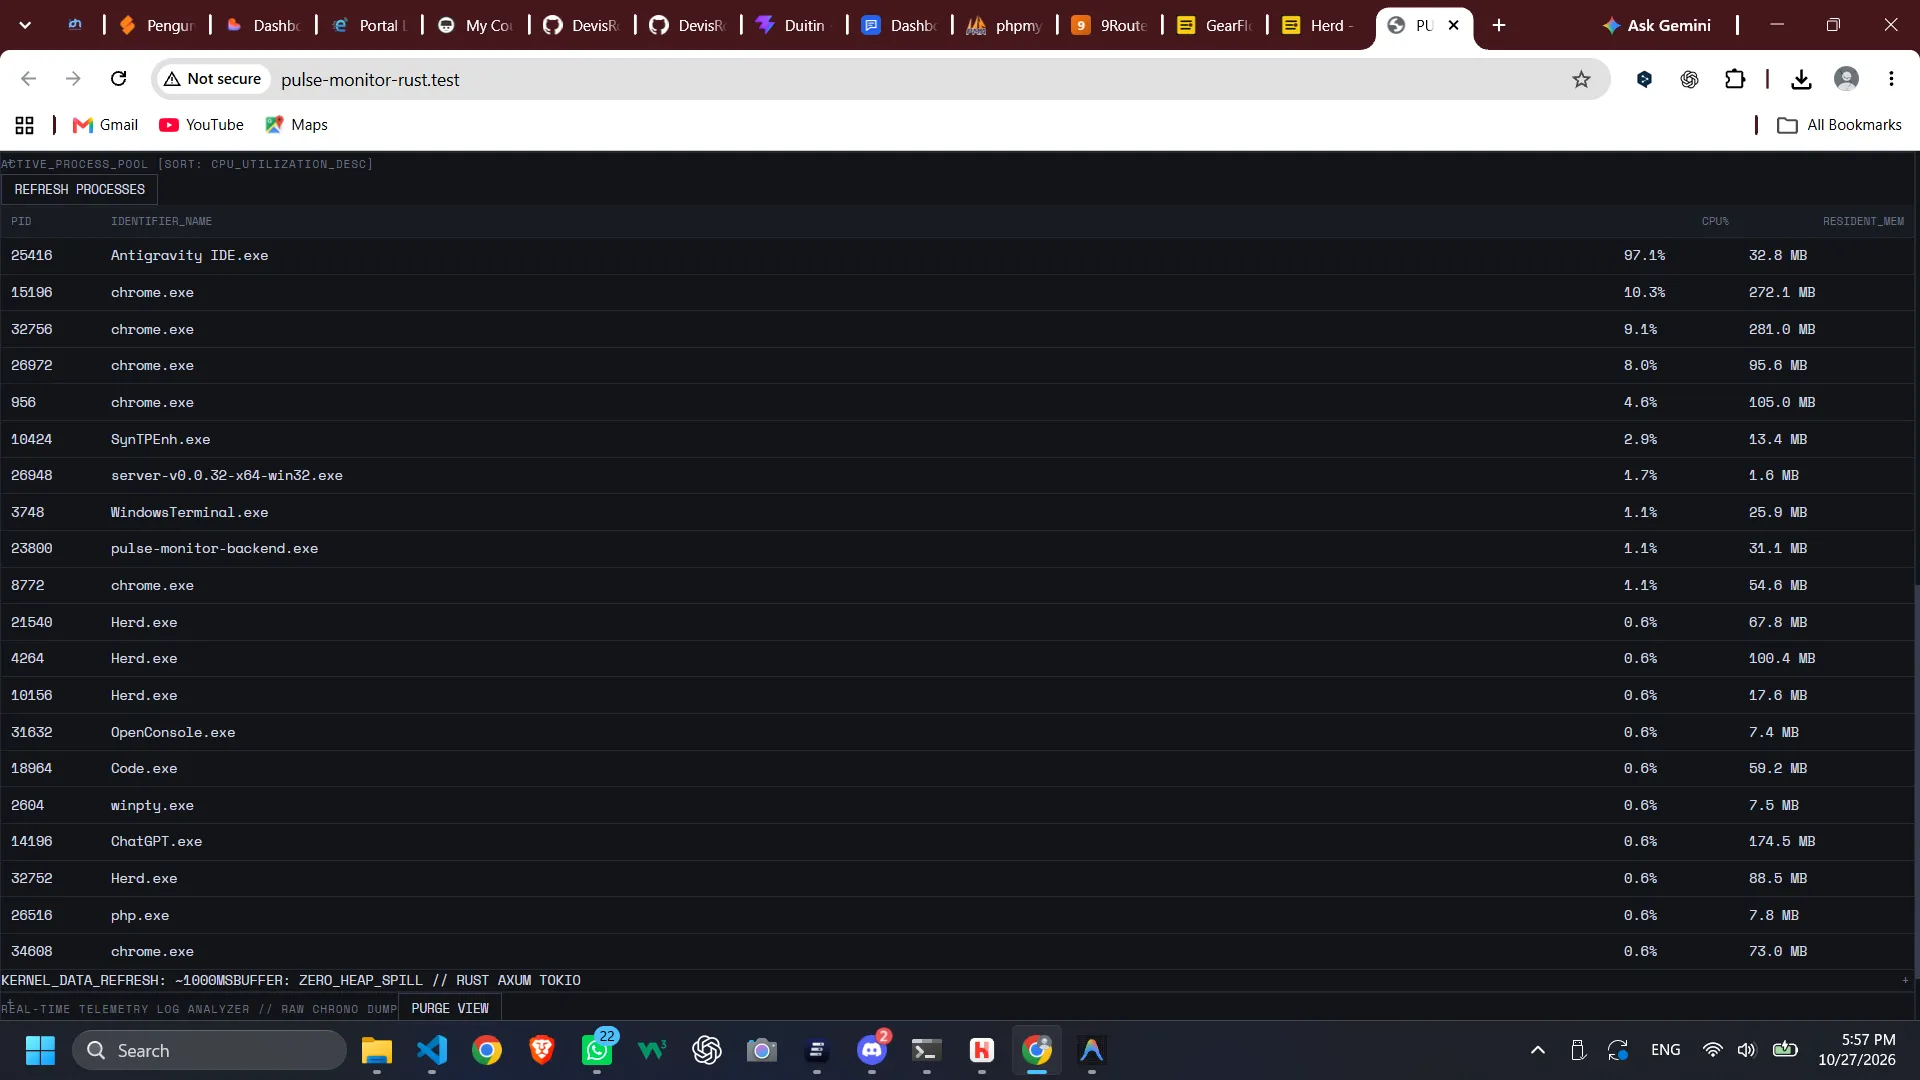Switch to the Duitin tab
Screen dimensions: 1920x1080
(792, 25)
